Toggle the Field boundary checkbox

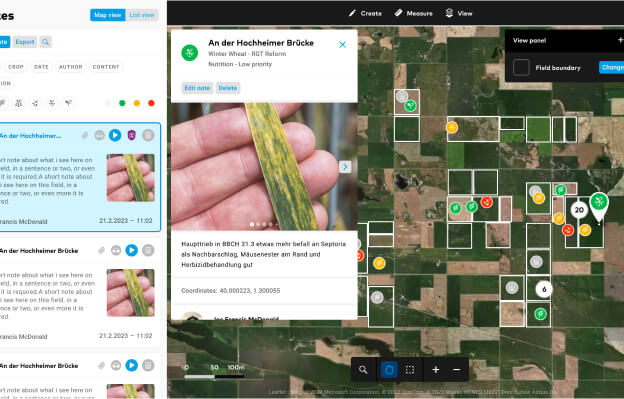pos(521,68)
